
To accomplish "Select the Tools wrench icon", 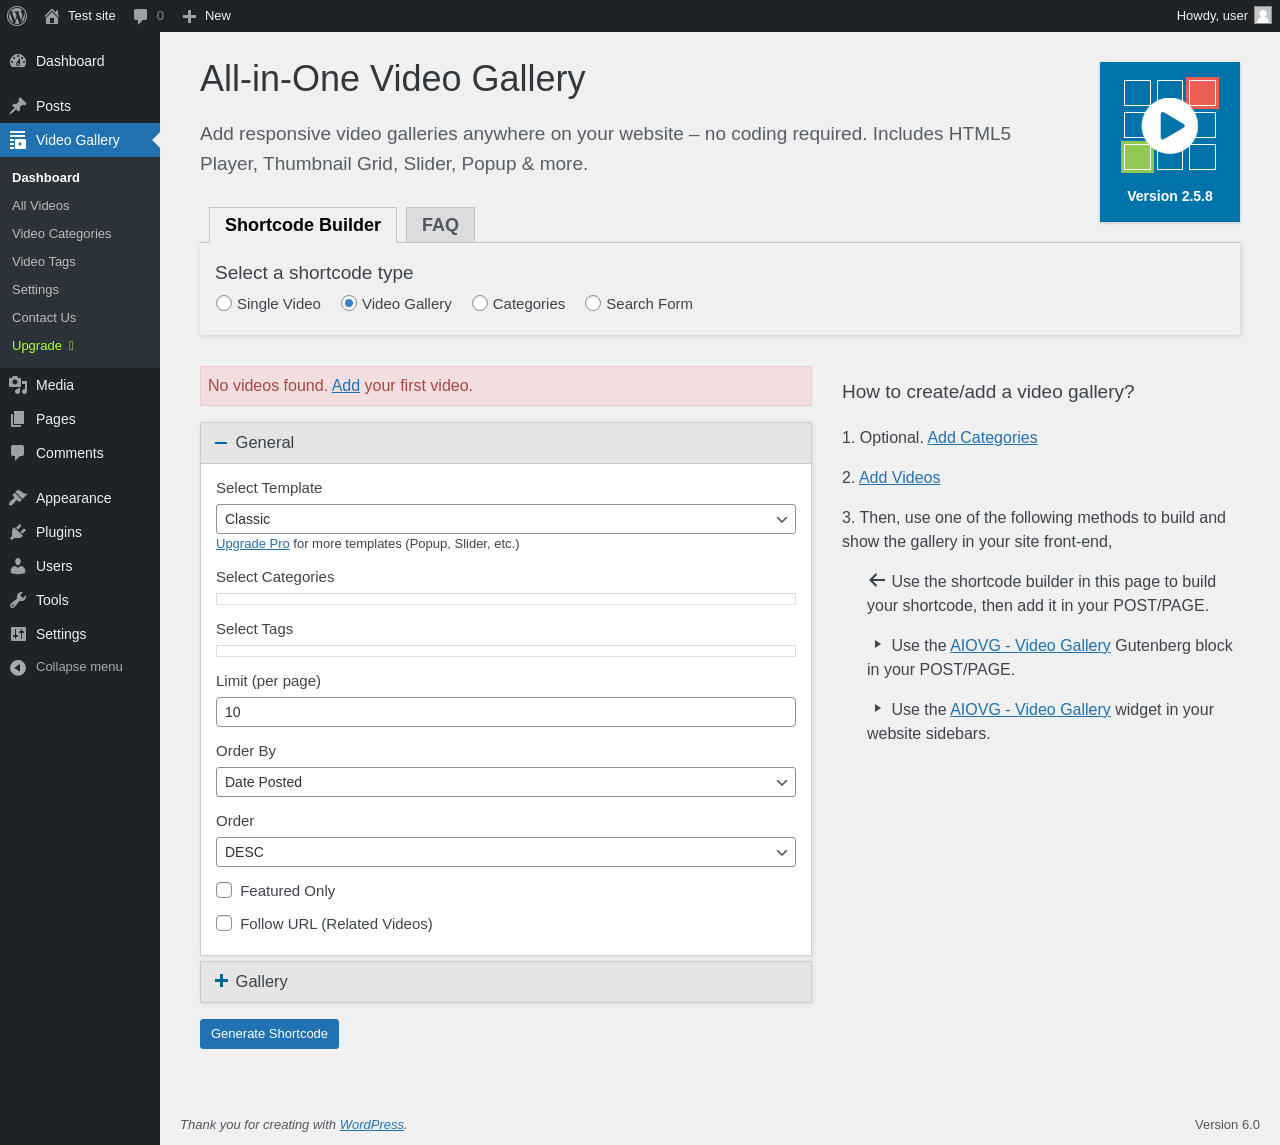I will pos(18,600).
